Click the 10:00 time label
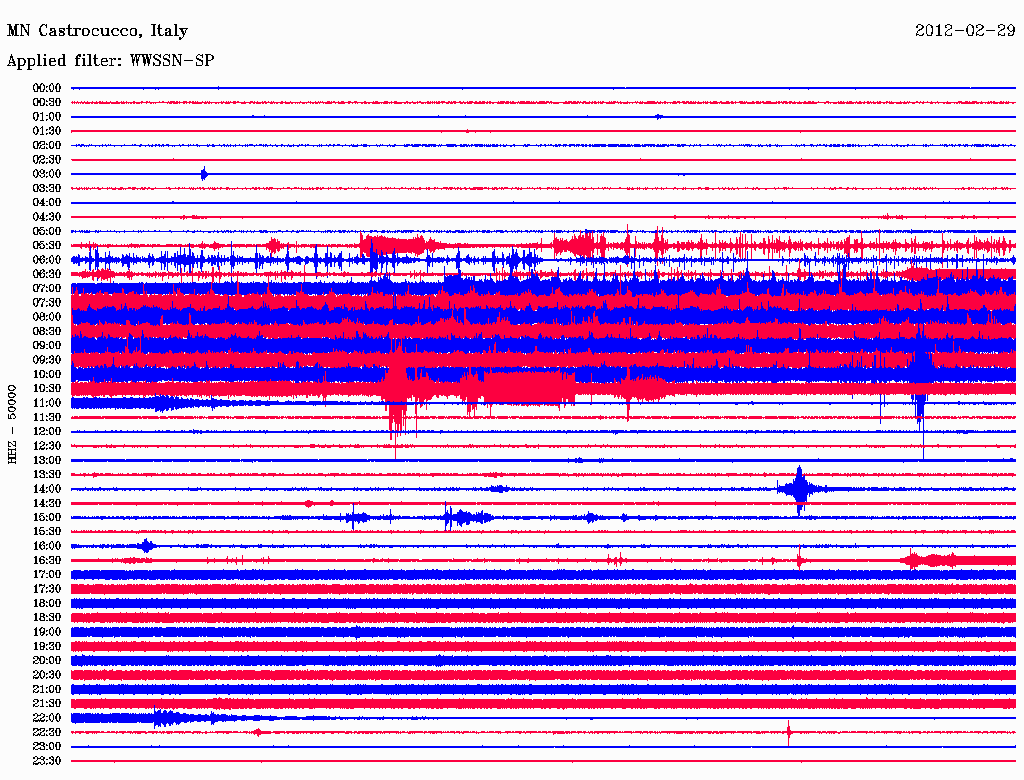 [x=47, y=374]
